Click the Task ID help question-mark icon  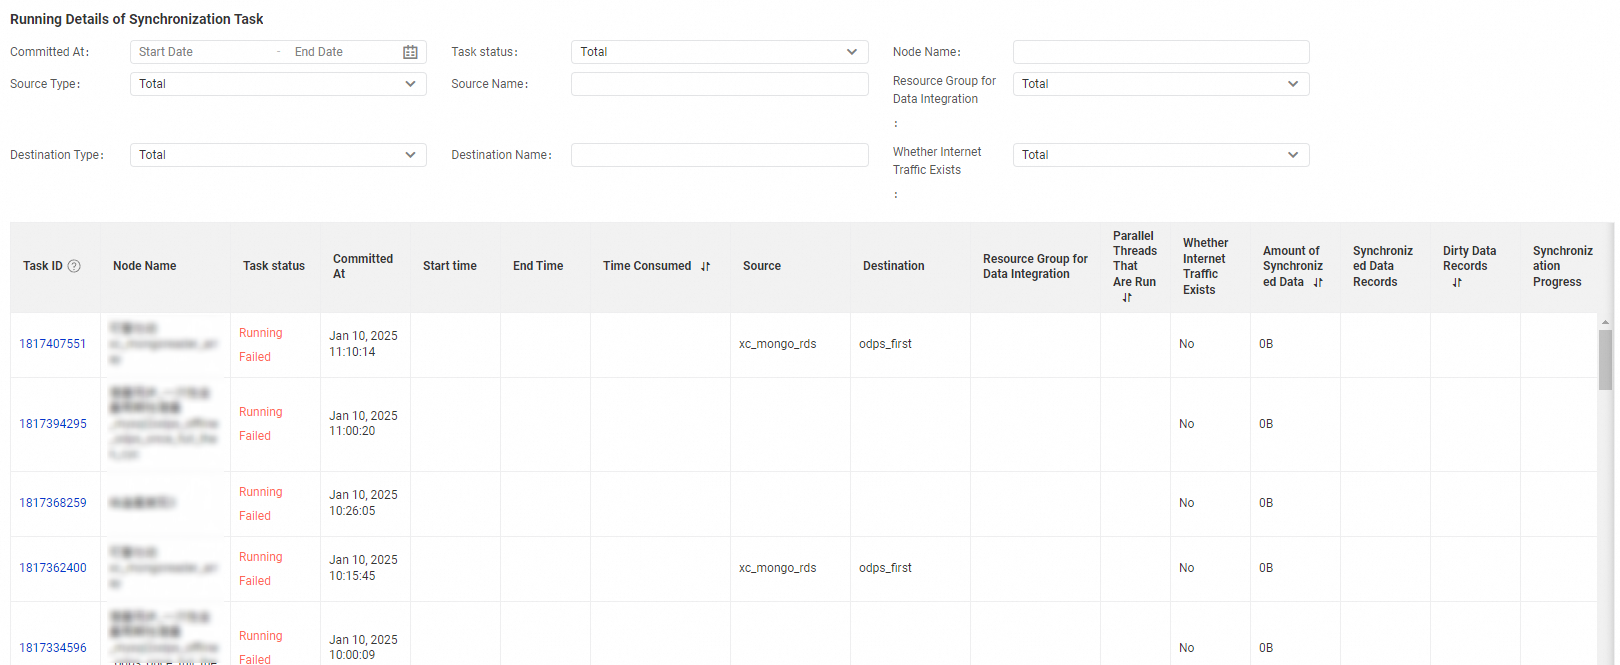pos(74,266)
